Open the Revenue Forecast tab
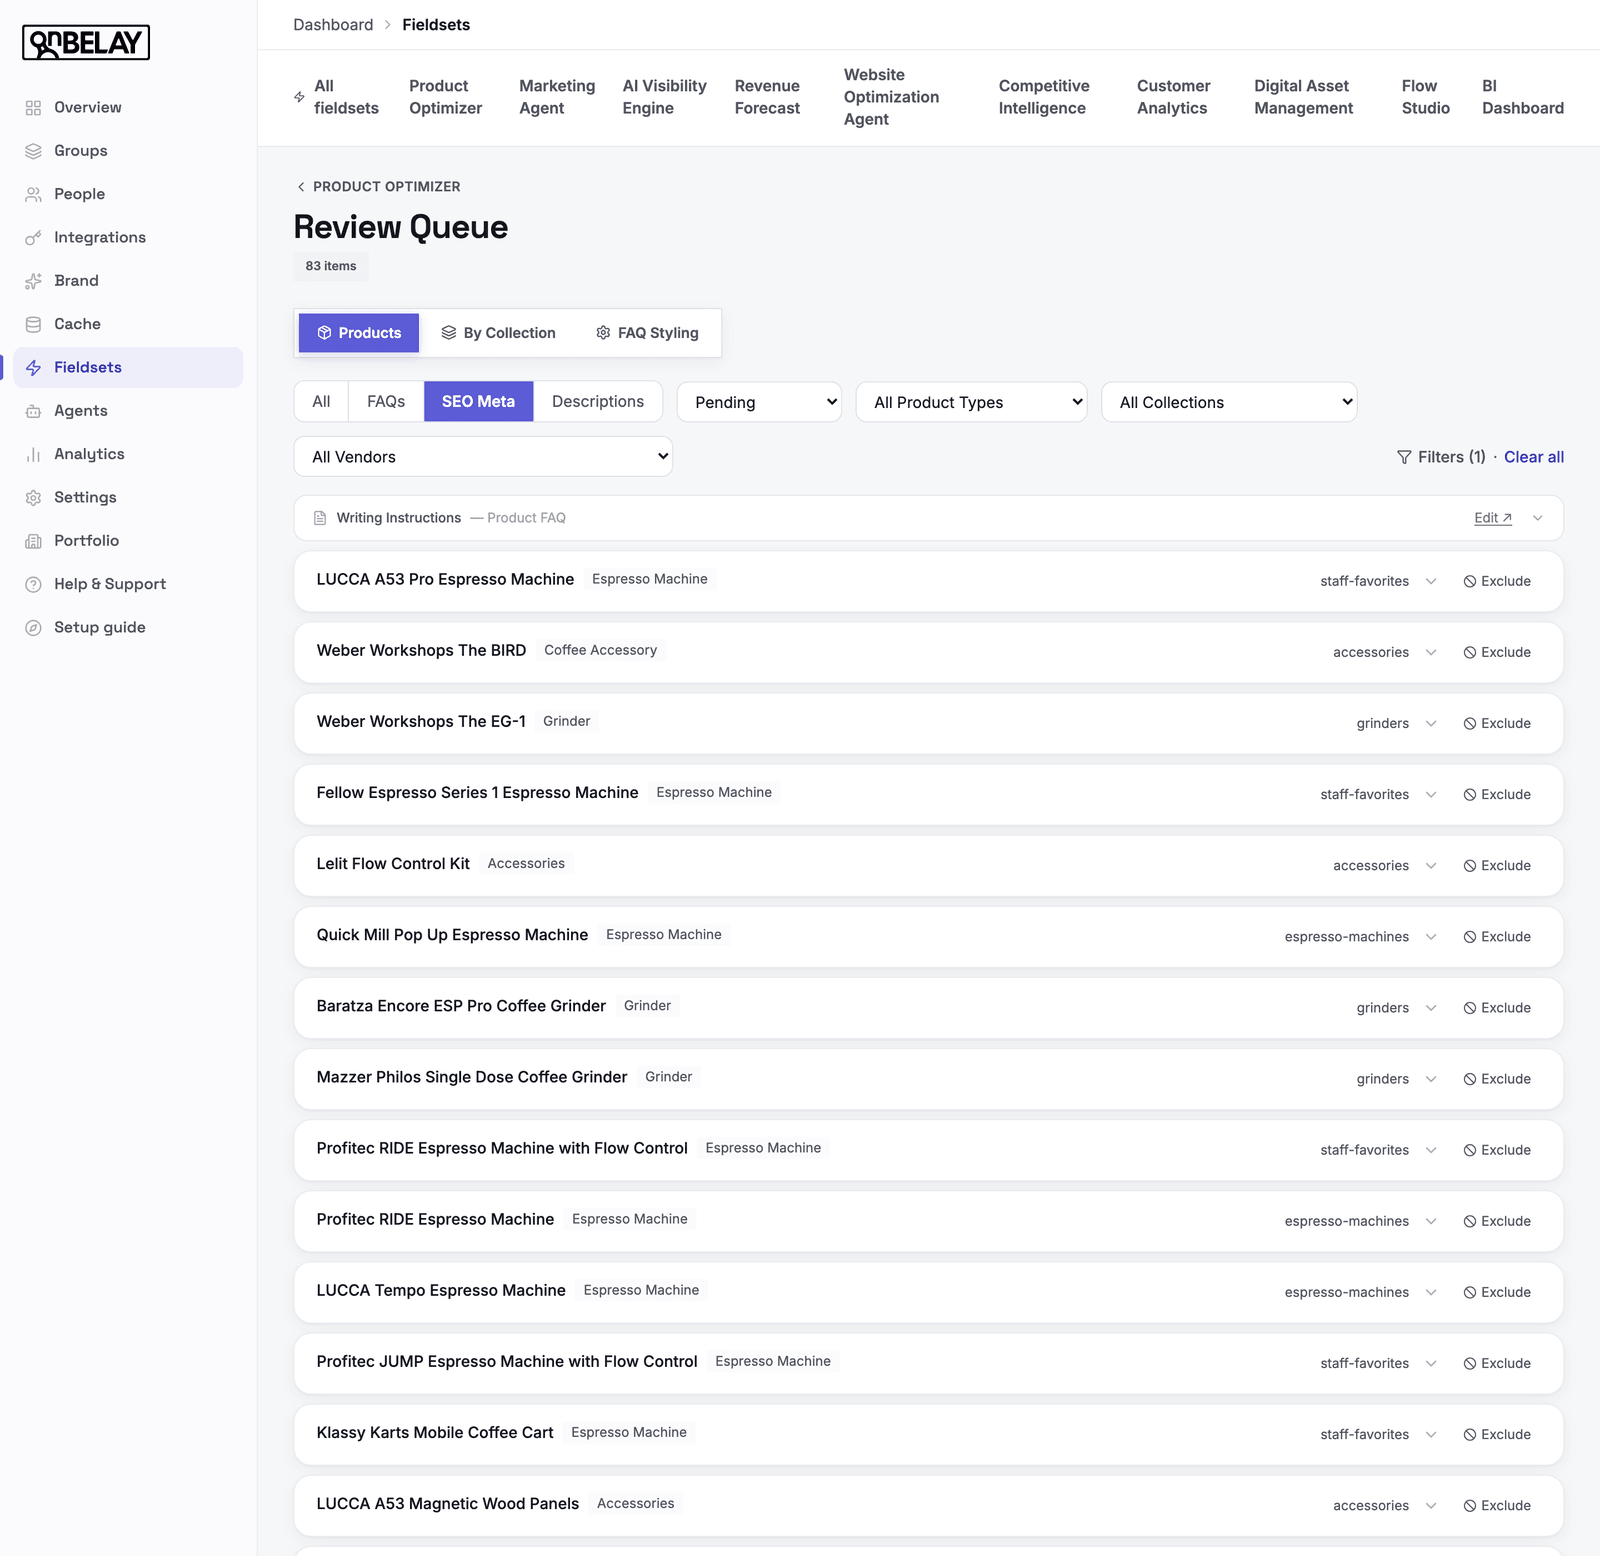This screenshot has width=1600, height=1556. point(767,97)
